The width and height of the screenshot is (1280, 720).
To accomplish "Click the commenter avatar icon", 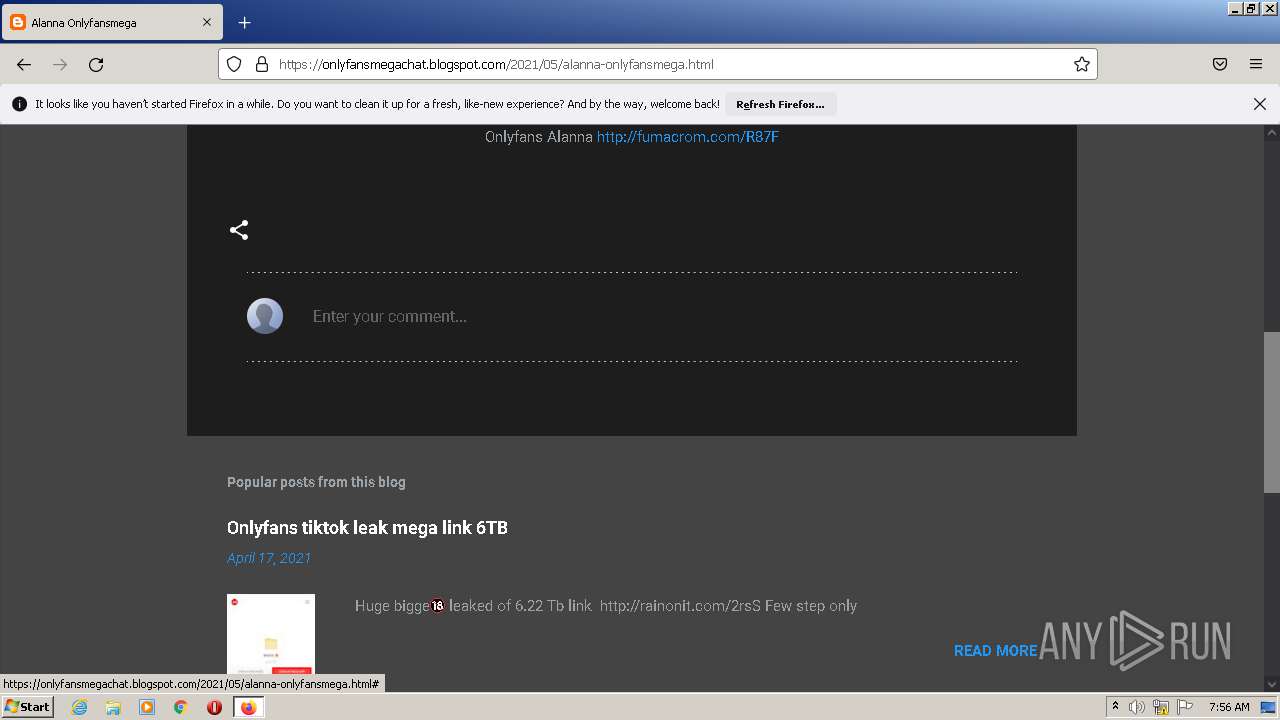I will point(265,316).
